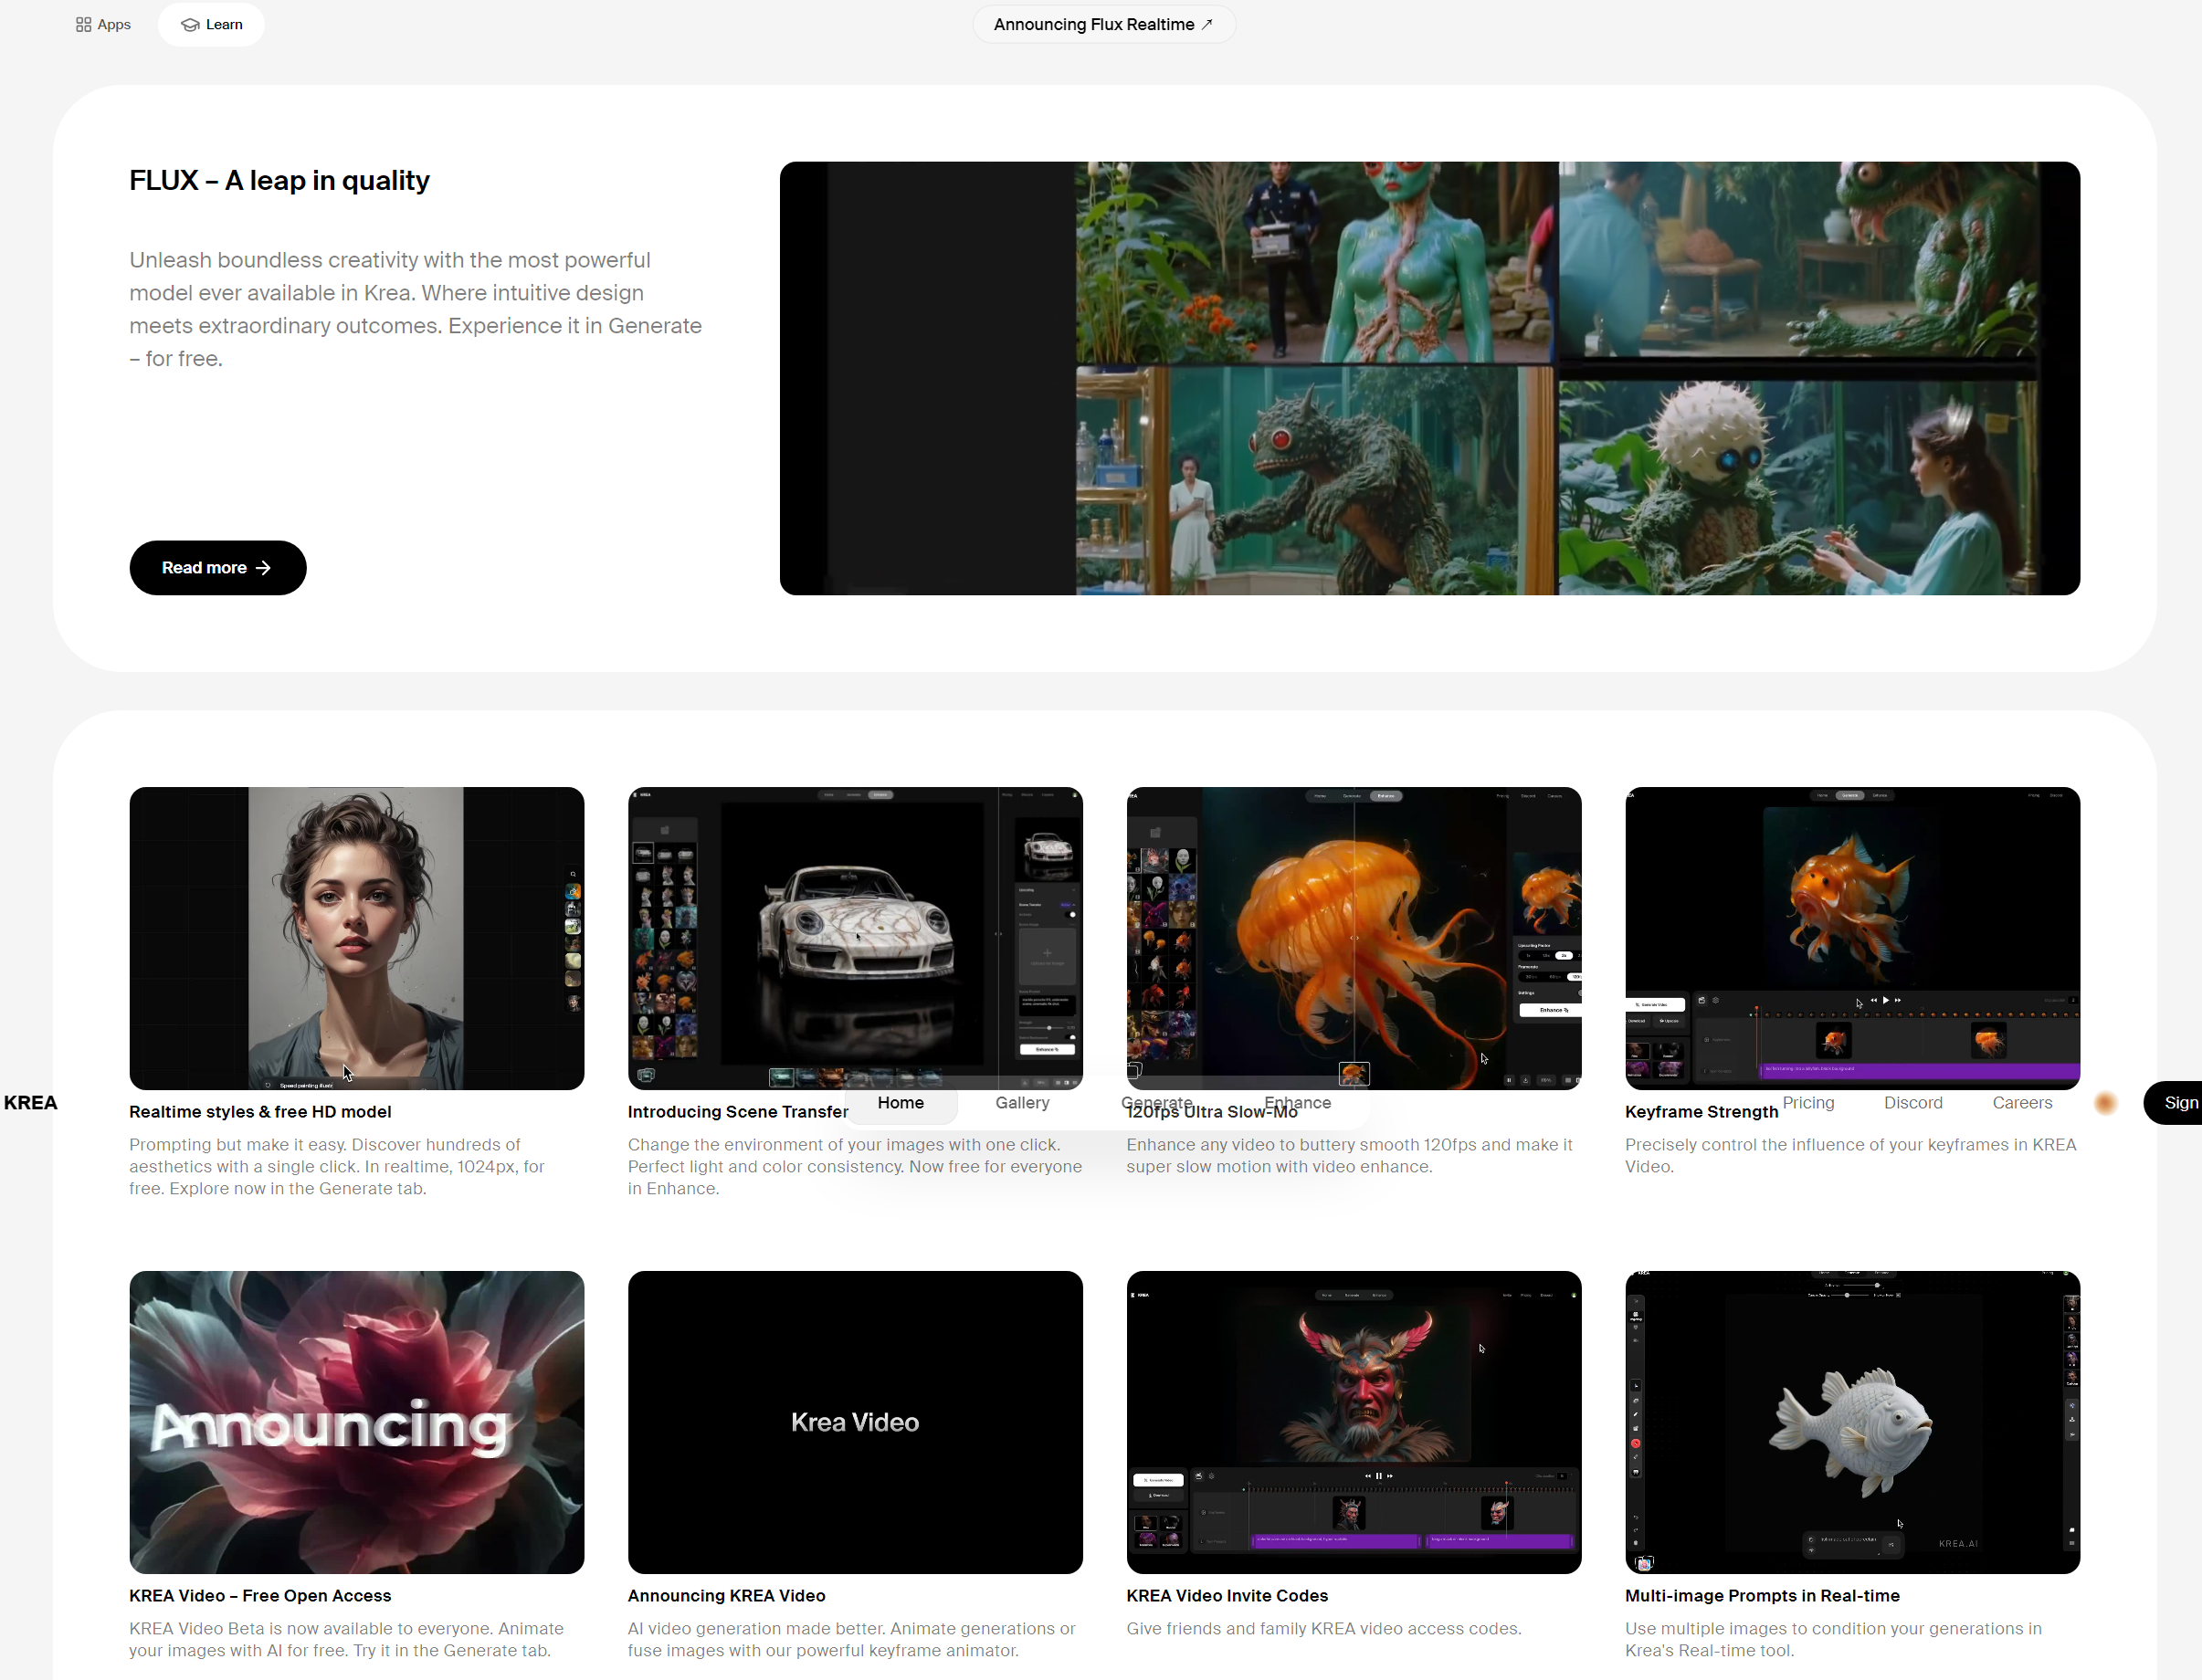The image size is (2202, 1680).
Task: Switch to the Gallery navigation tab
Action: [x=1021, y=1102]
